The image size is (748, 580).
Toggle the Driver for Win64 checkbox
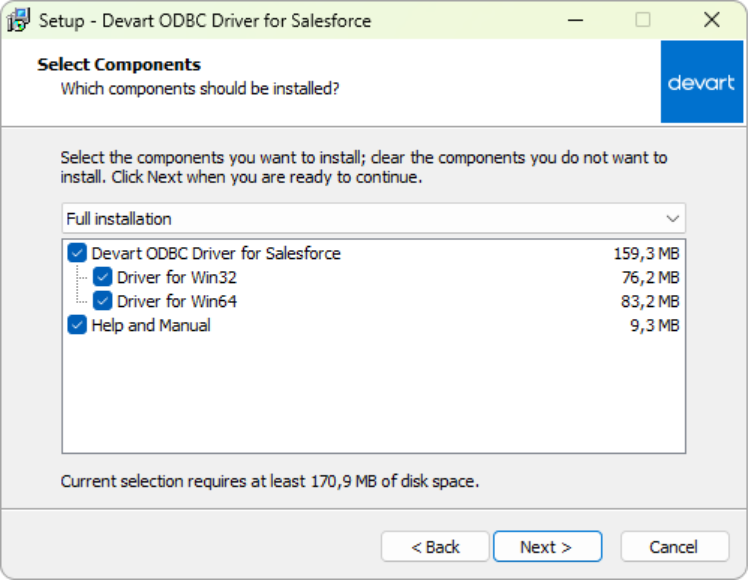click(x=102, y=301)
